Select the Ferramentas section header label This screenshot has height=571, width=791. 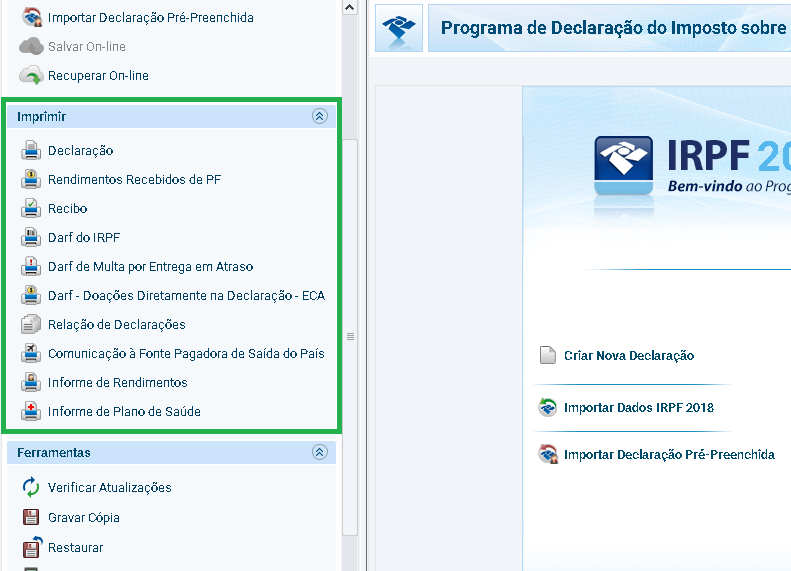(53, 452)
